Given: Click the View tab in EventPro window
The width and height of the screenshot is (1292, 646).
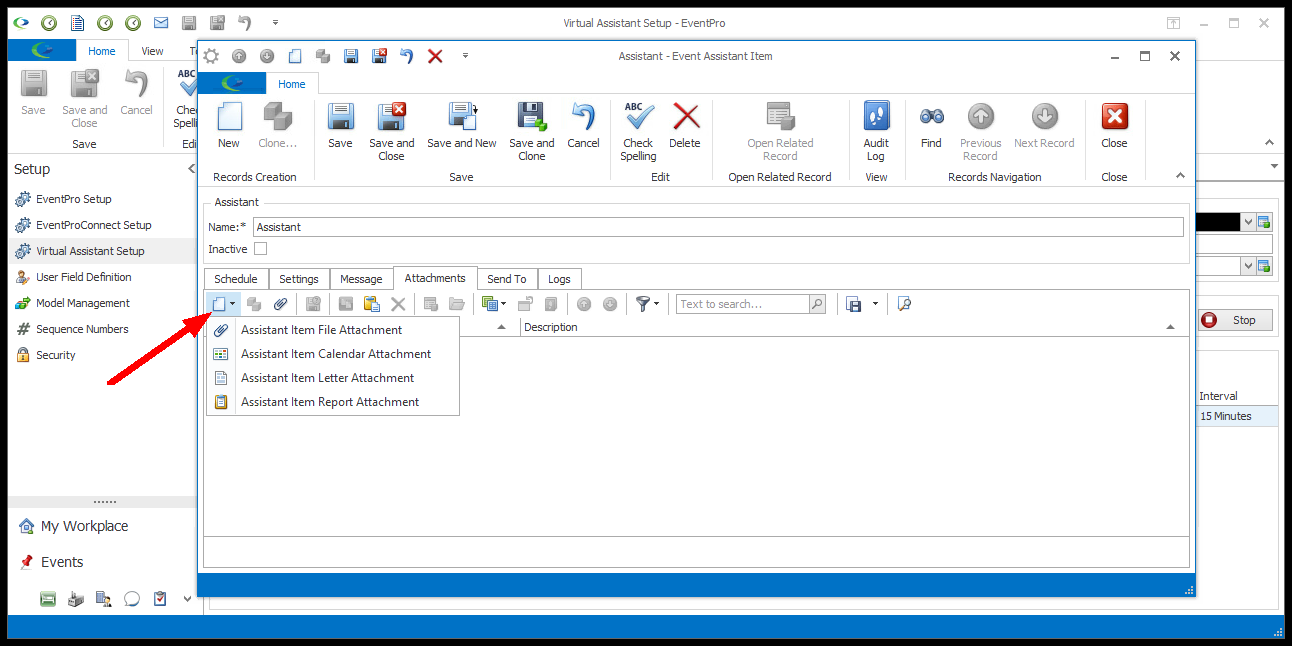Looking at the screenshot, I should tap(152, 51).
